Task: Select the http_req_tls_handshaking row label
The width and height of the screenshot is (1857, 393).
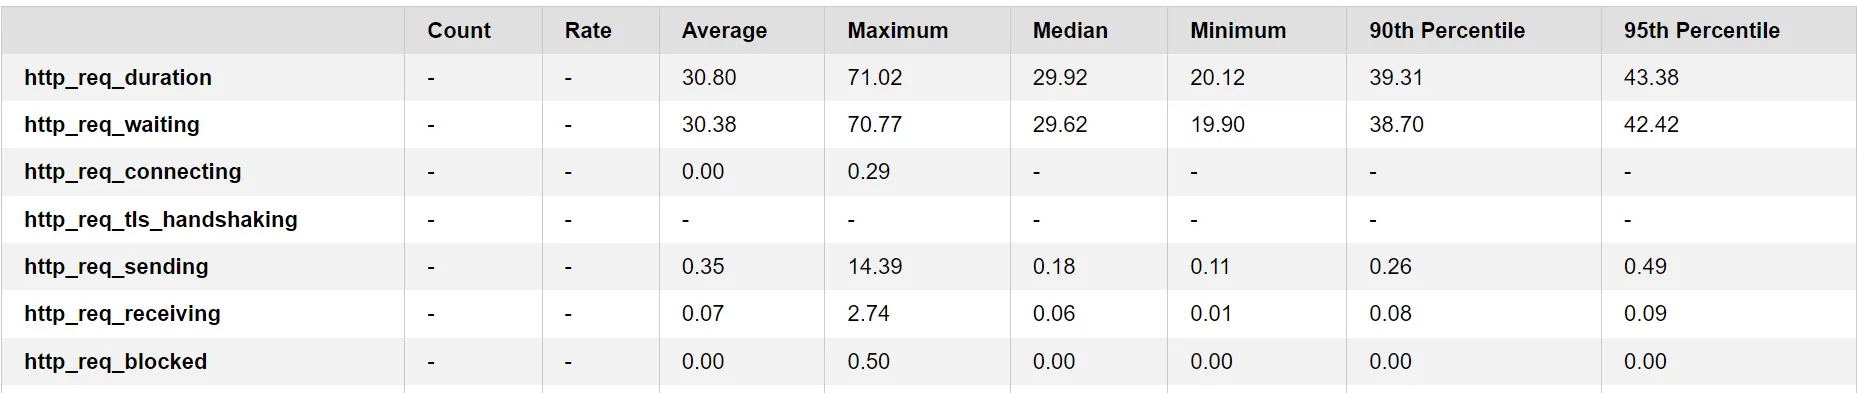Action: coord(161,220)
